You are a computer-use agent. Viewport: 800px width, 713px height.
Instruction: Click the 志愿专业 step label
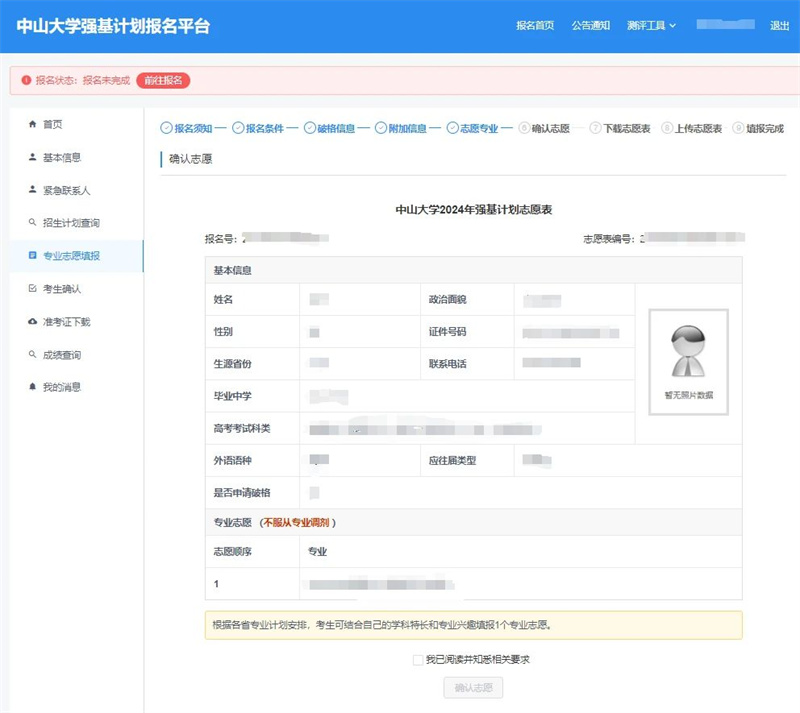tap(479, 129)
